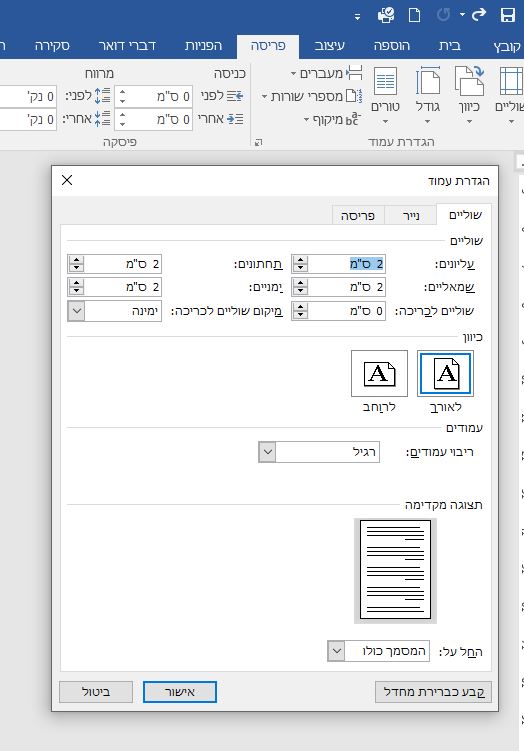Click the מרווח אחרי spacing icon
This screenshot has height=751, width=524.
click(x=103, y=119)
